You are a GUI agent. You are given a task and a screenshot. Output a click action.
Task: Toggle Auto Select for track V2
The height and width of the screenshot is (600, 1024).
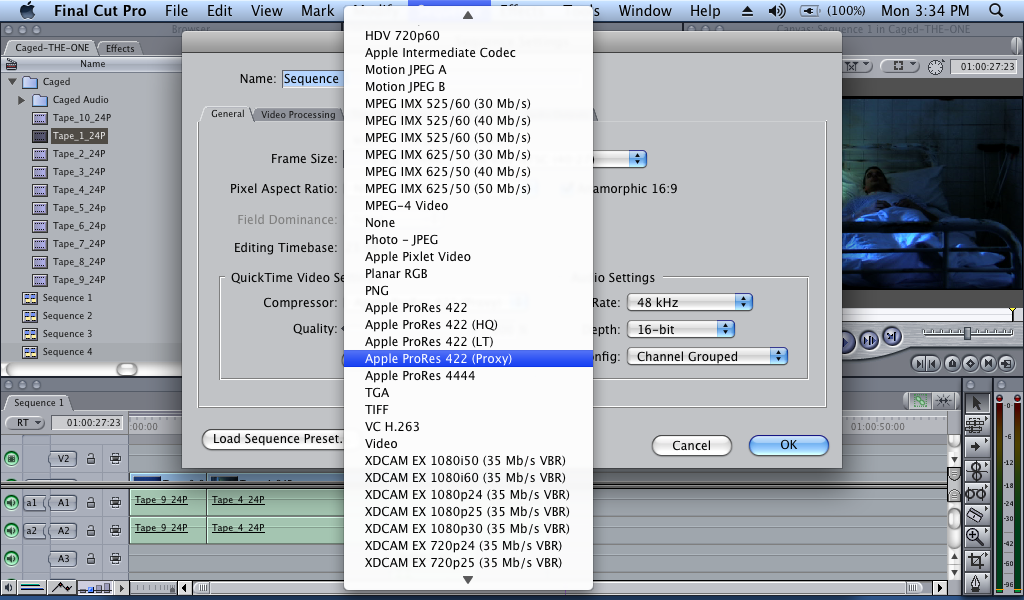point(115,458)
